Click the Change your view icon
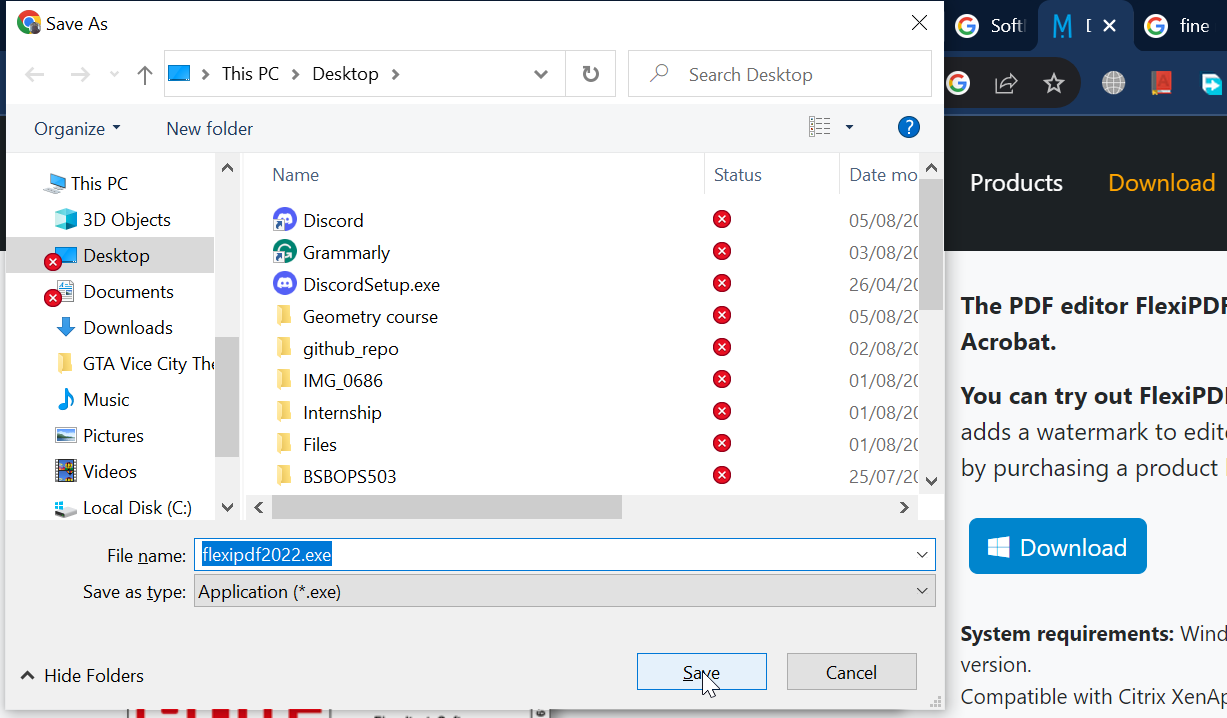1227x718 pixels. 820,127
